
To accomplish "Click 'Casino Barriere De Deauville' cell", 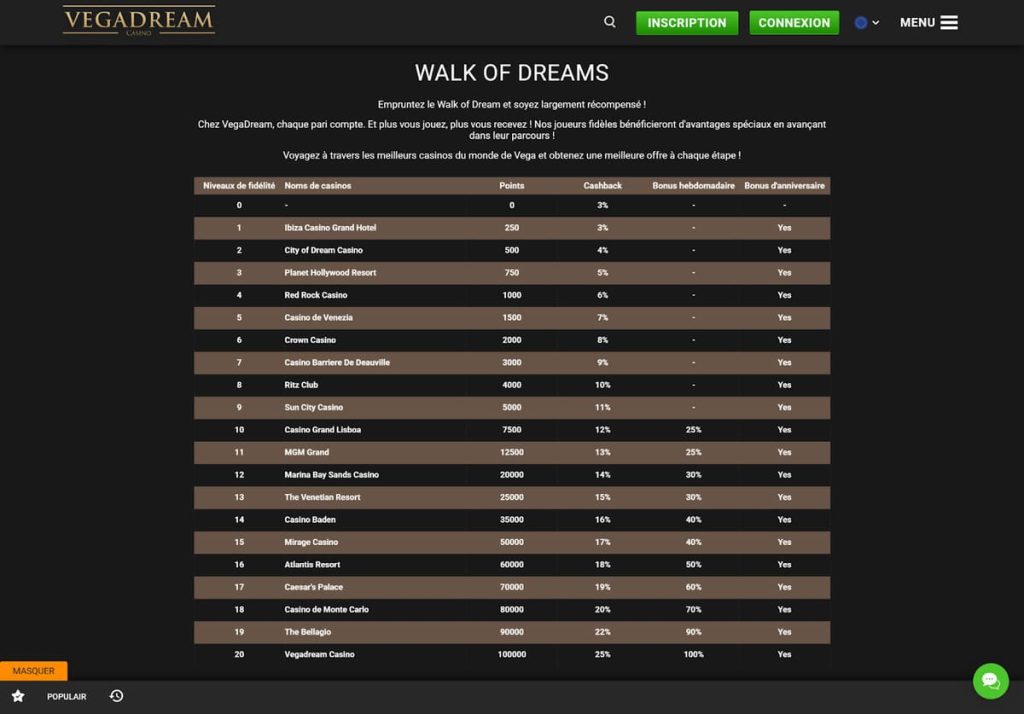I will pyautogui.click(x=337, y=363).
